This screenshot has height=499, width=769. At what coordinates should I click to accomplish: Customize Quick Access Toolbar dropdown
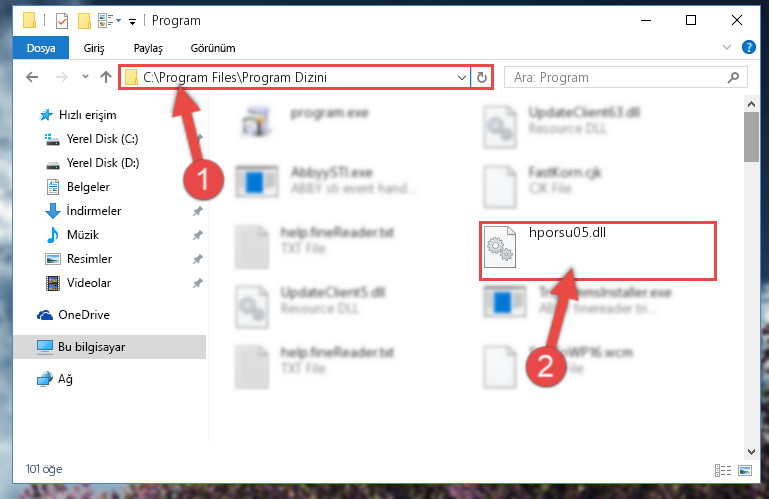132,21
